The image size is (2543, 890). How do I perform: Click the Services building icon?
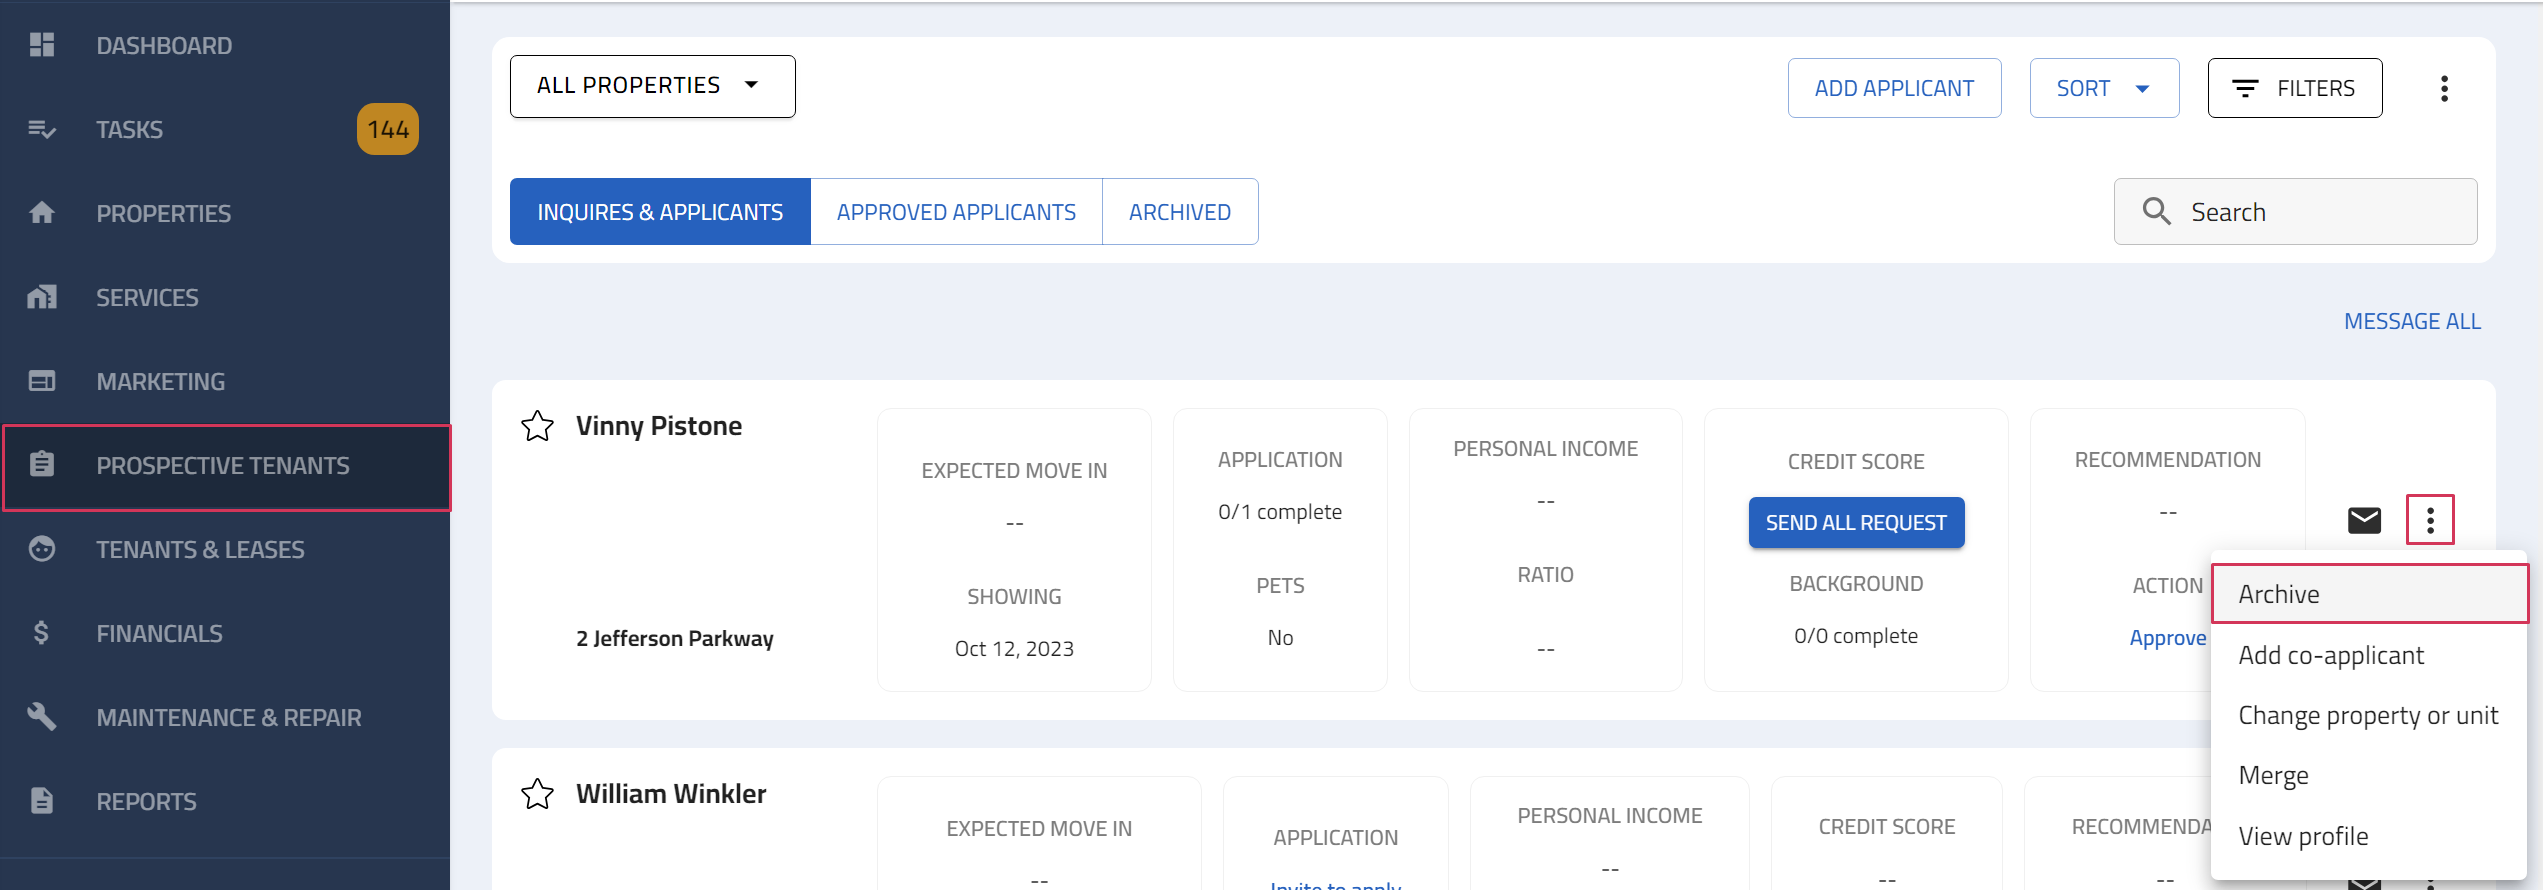pyautogui.click(x=42, y=297)
